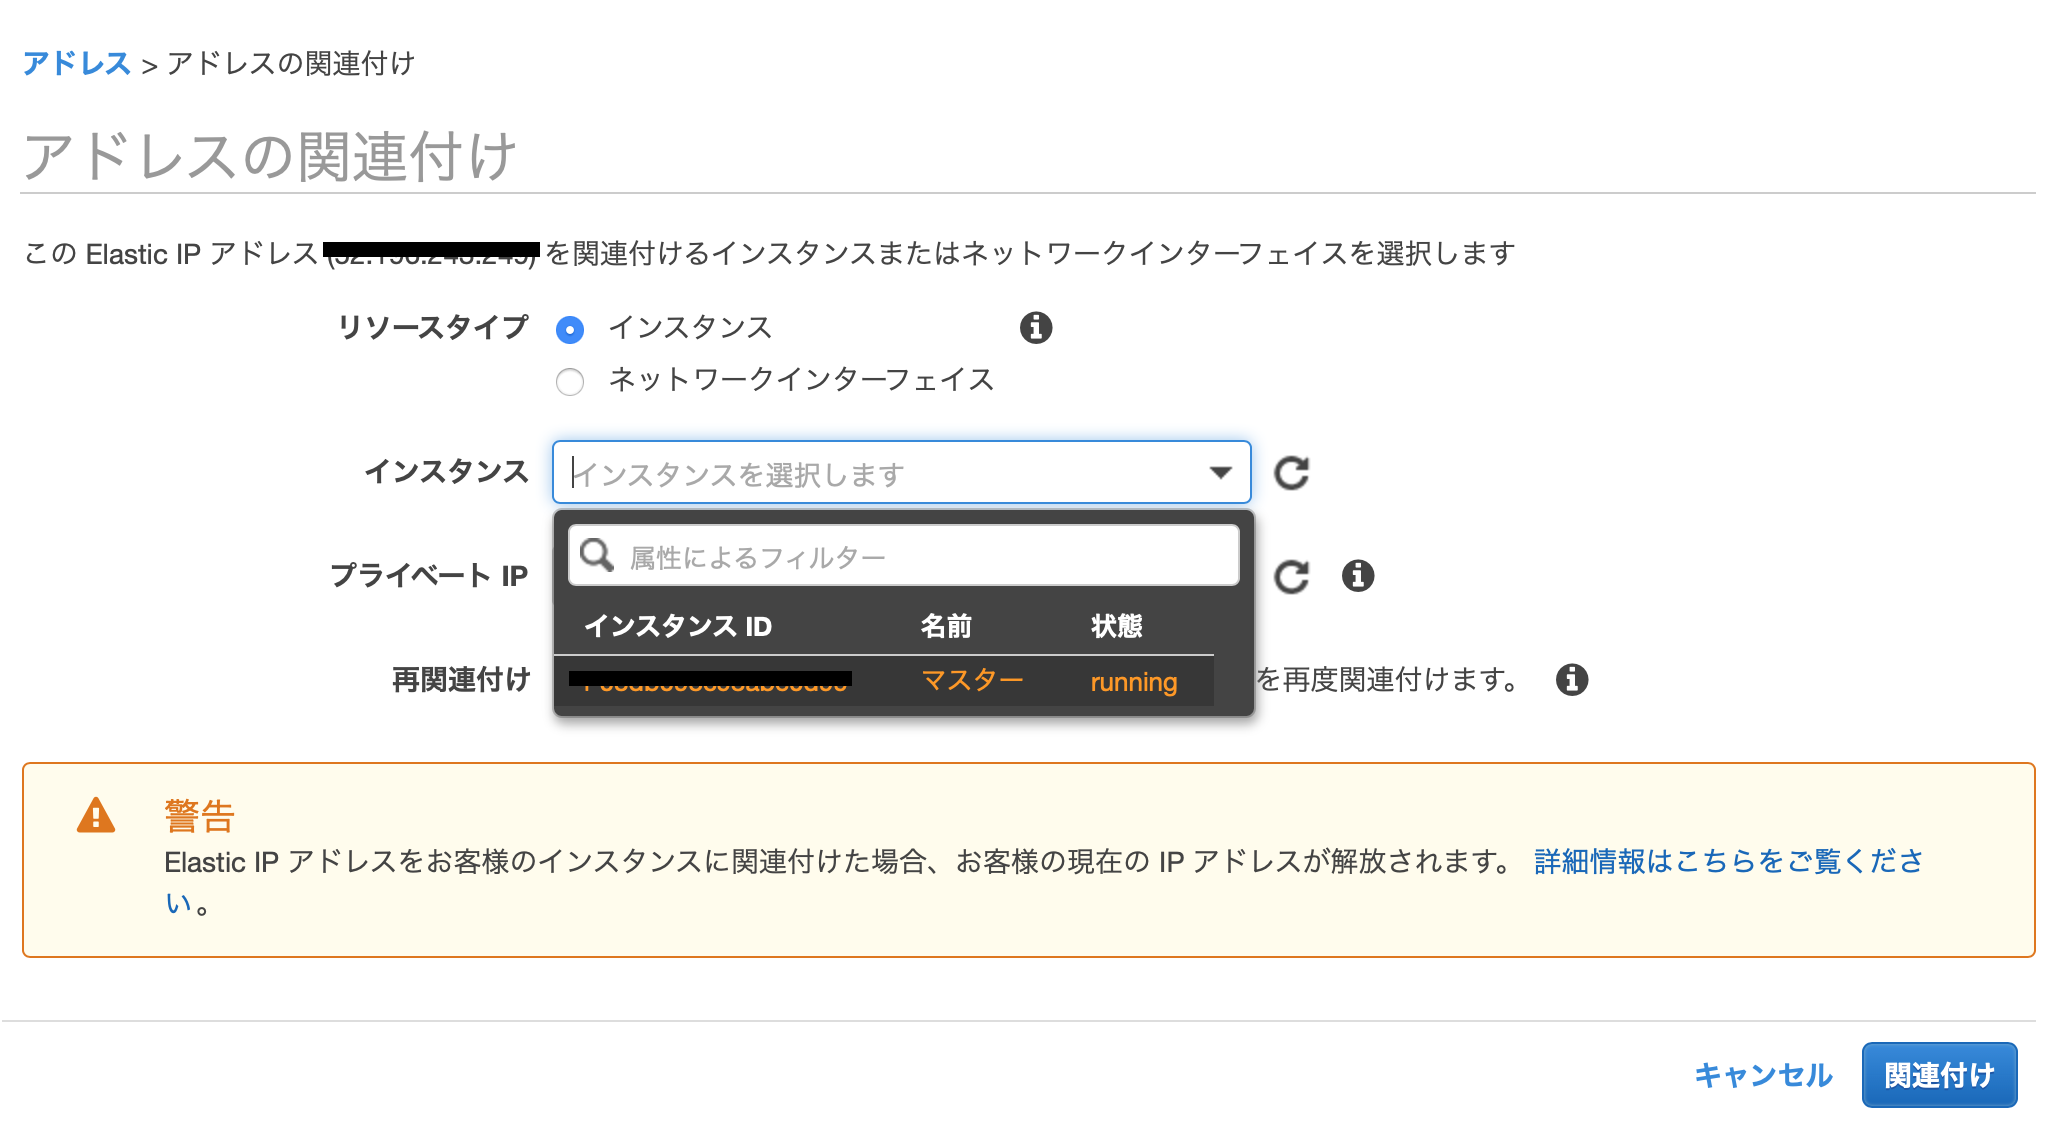Click the インスタンス ID column header

[678, 627]
